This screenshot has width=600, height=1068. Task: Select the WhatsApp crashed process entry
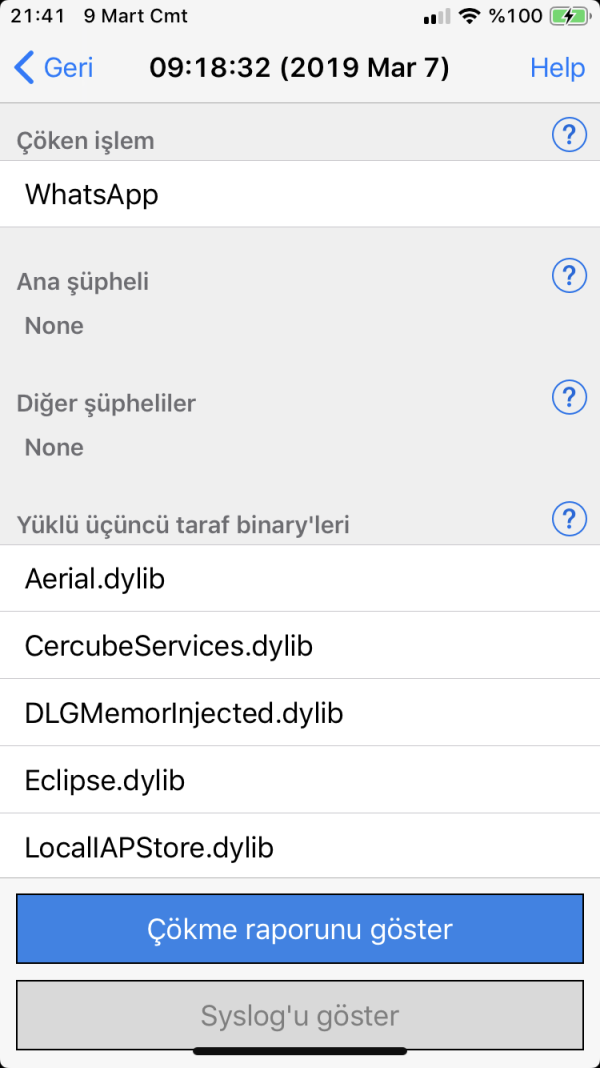(91, 194)
